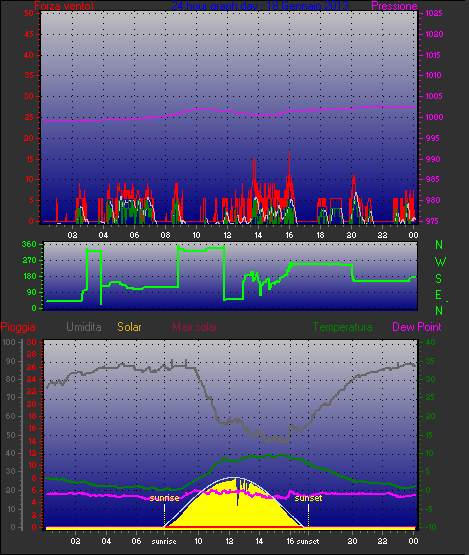
Task: Click the "1035" pressure axis value
Action: (x=434, y=13)
